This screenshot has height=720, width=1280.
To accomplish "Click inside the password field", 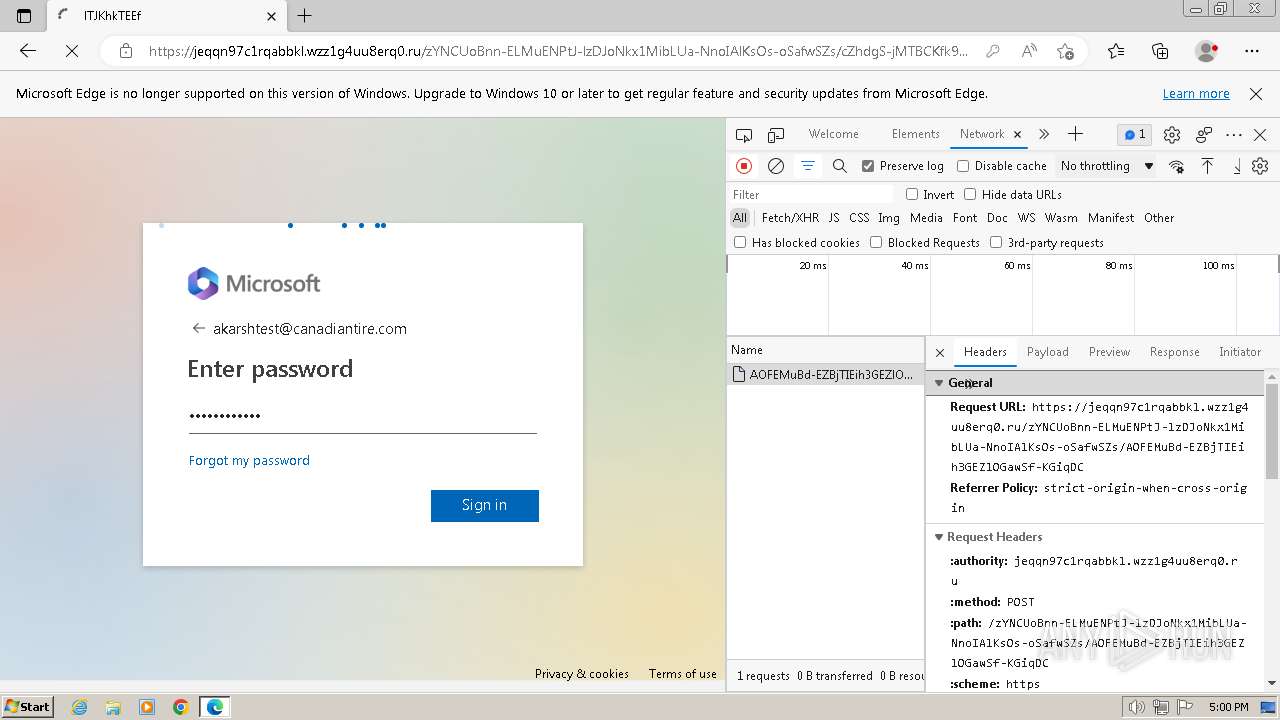I will pos(363,416).
